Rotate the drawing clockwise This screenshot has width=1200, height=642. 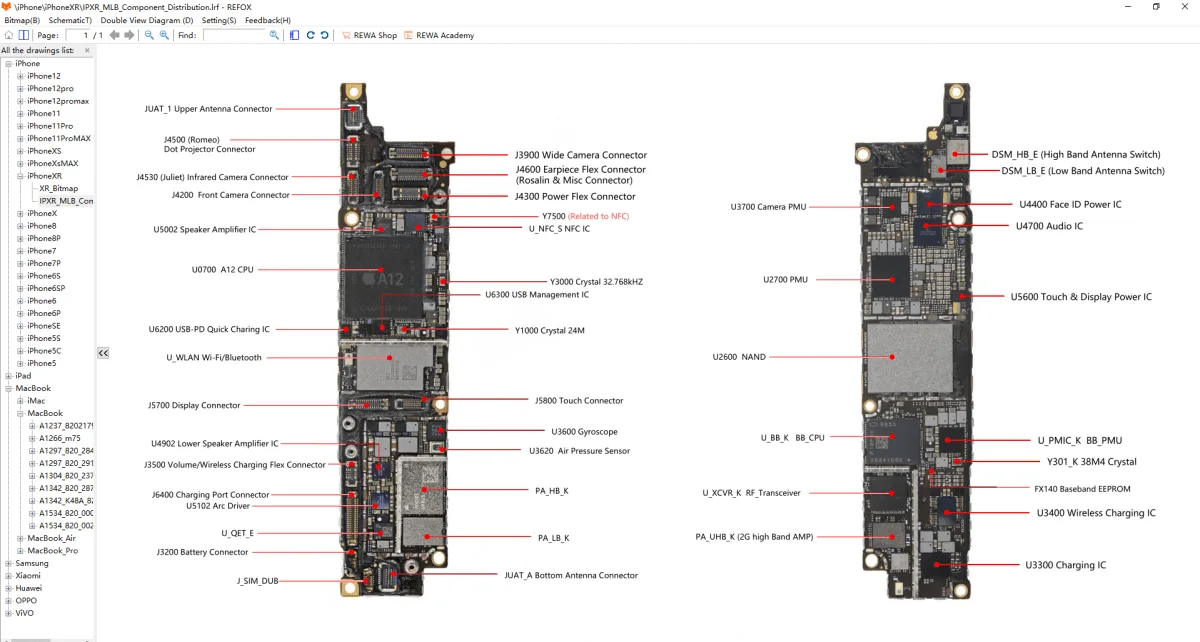point(310,35)
